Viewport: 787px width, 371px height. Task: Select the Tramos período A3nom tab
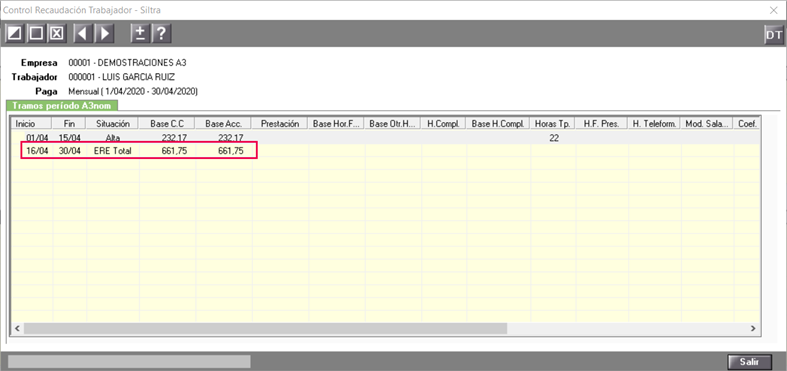click(x=62, y=105)
